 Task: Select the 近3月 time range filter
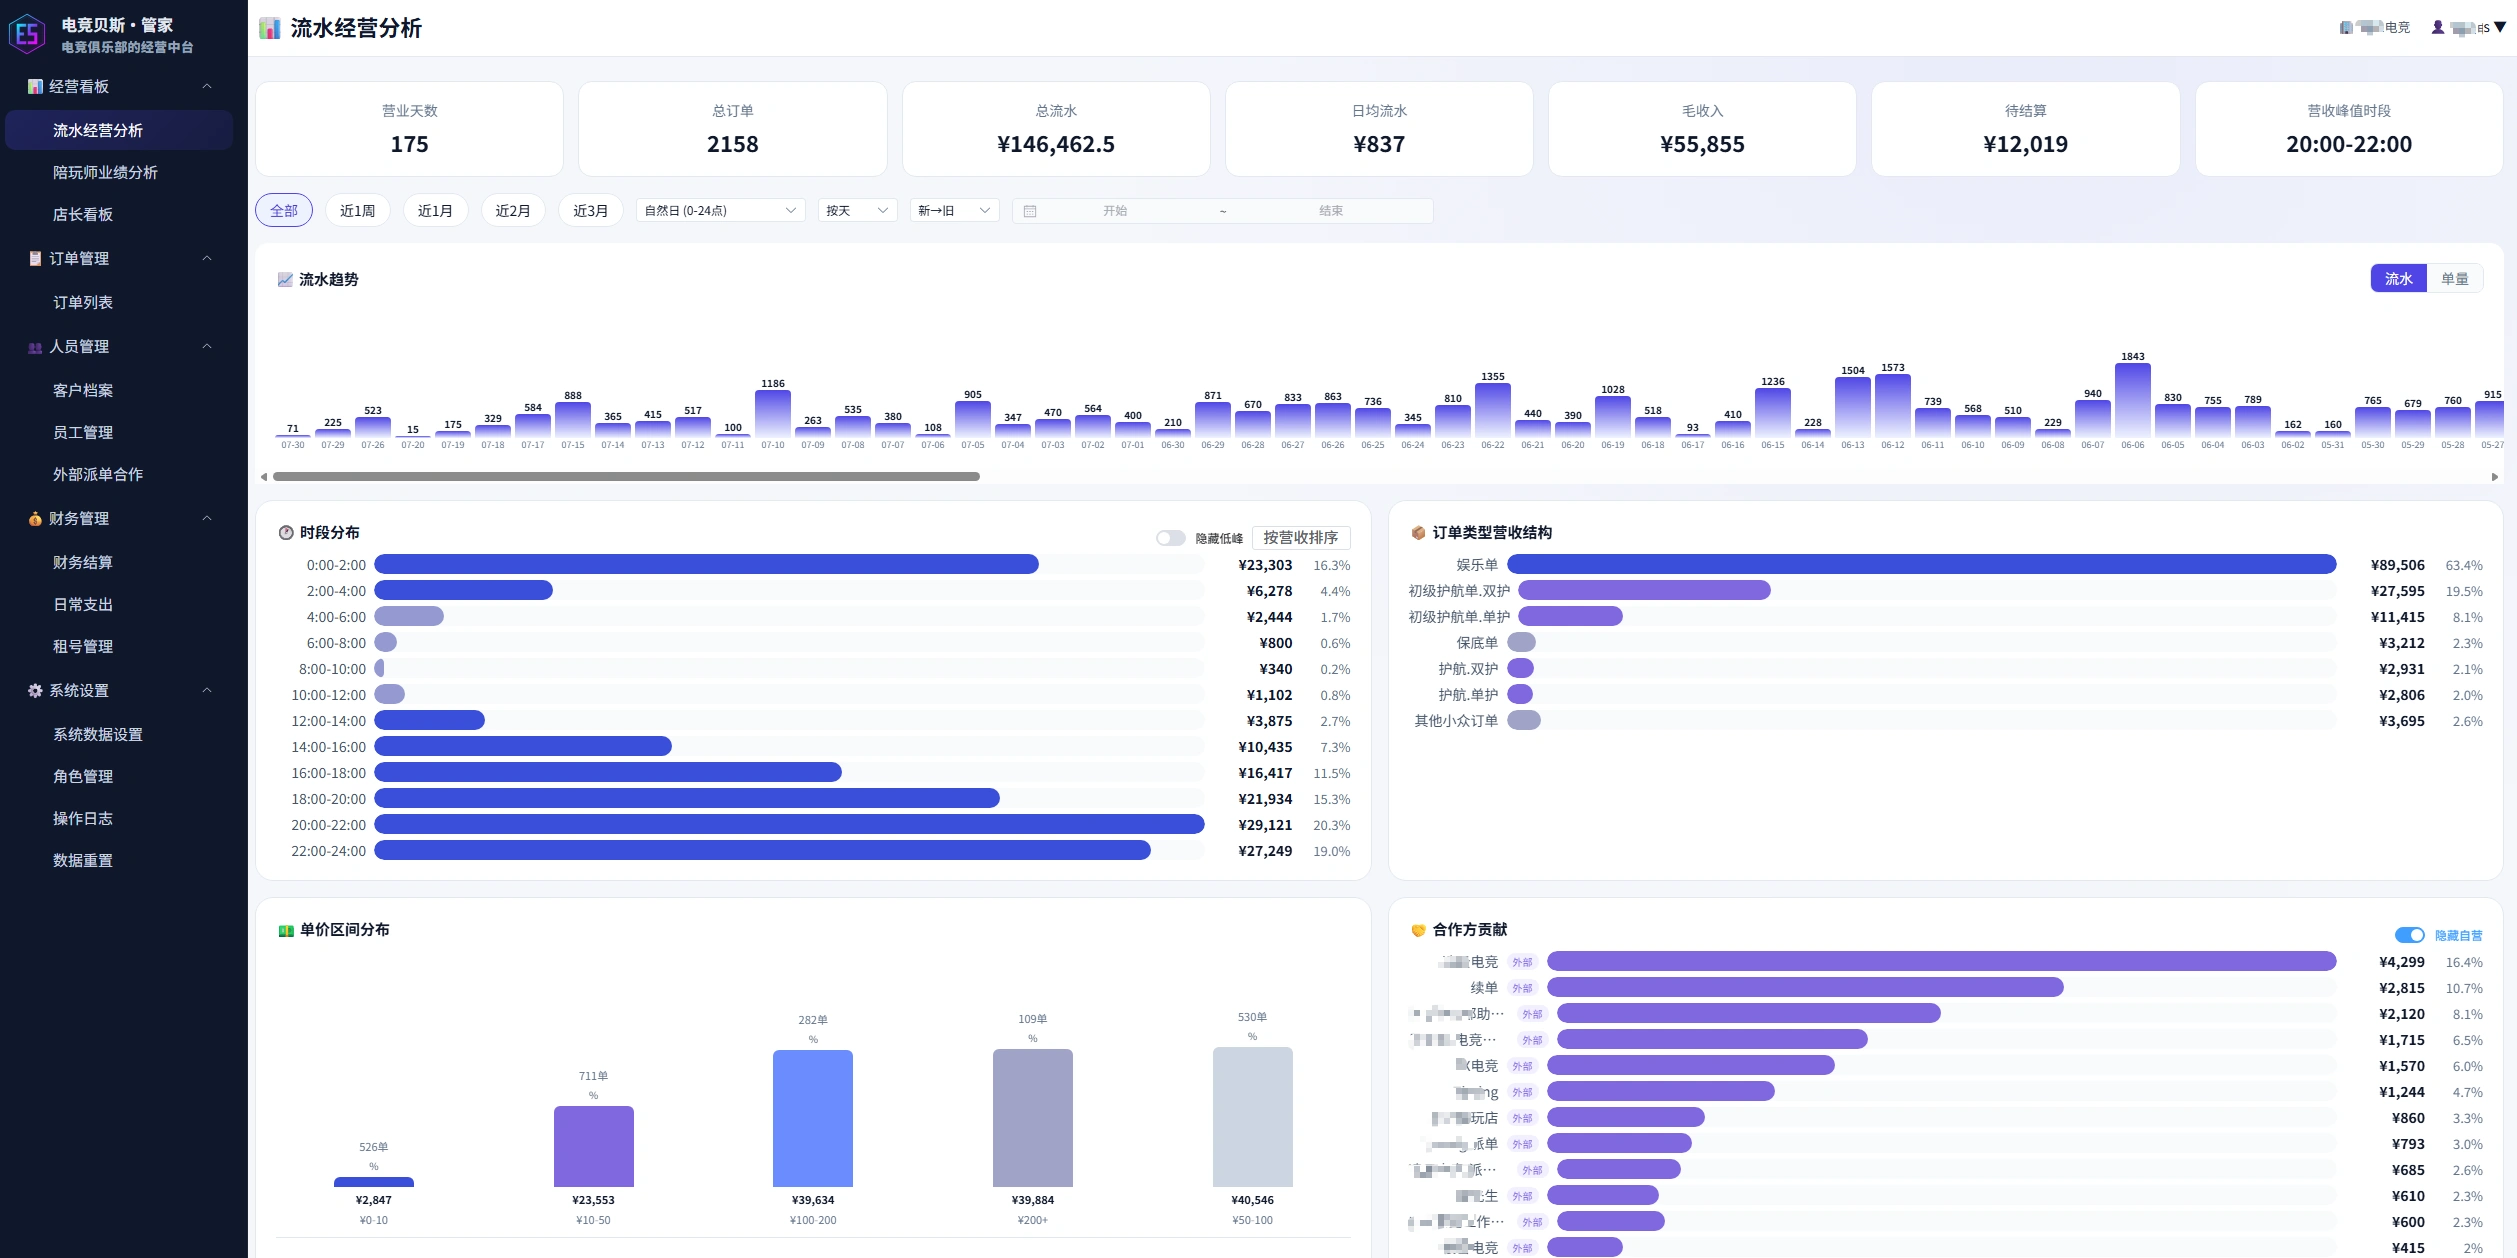(591, 211)
